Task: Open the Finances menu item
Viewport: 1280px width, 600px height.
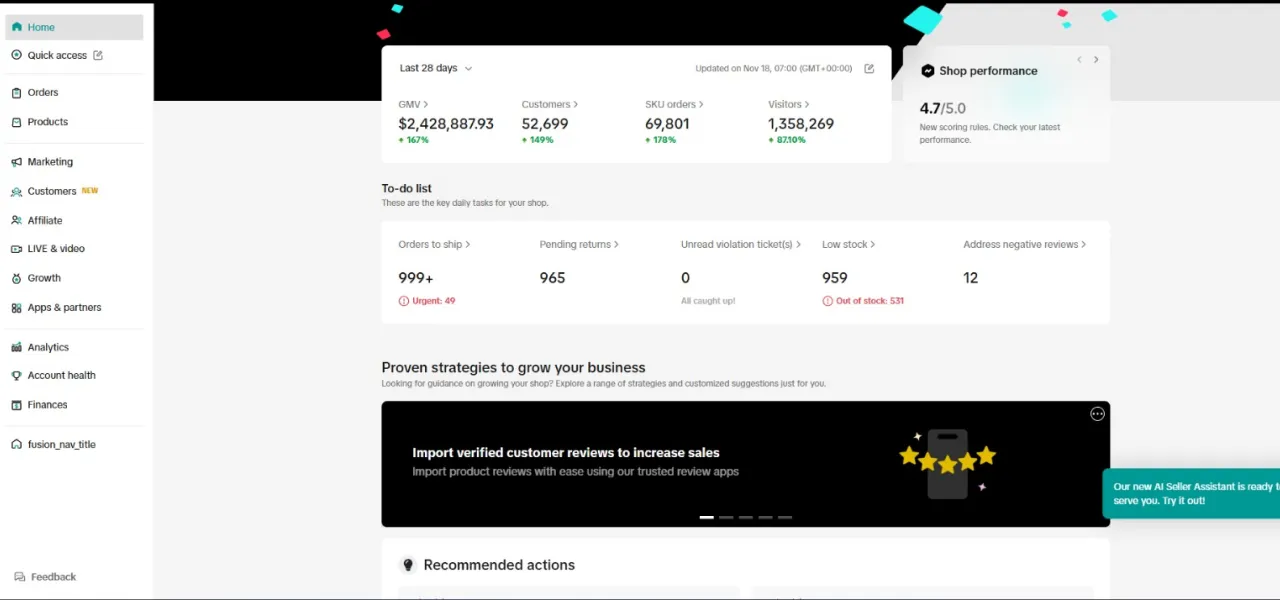Action: [47, 405]
